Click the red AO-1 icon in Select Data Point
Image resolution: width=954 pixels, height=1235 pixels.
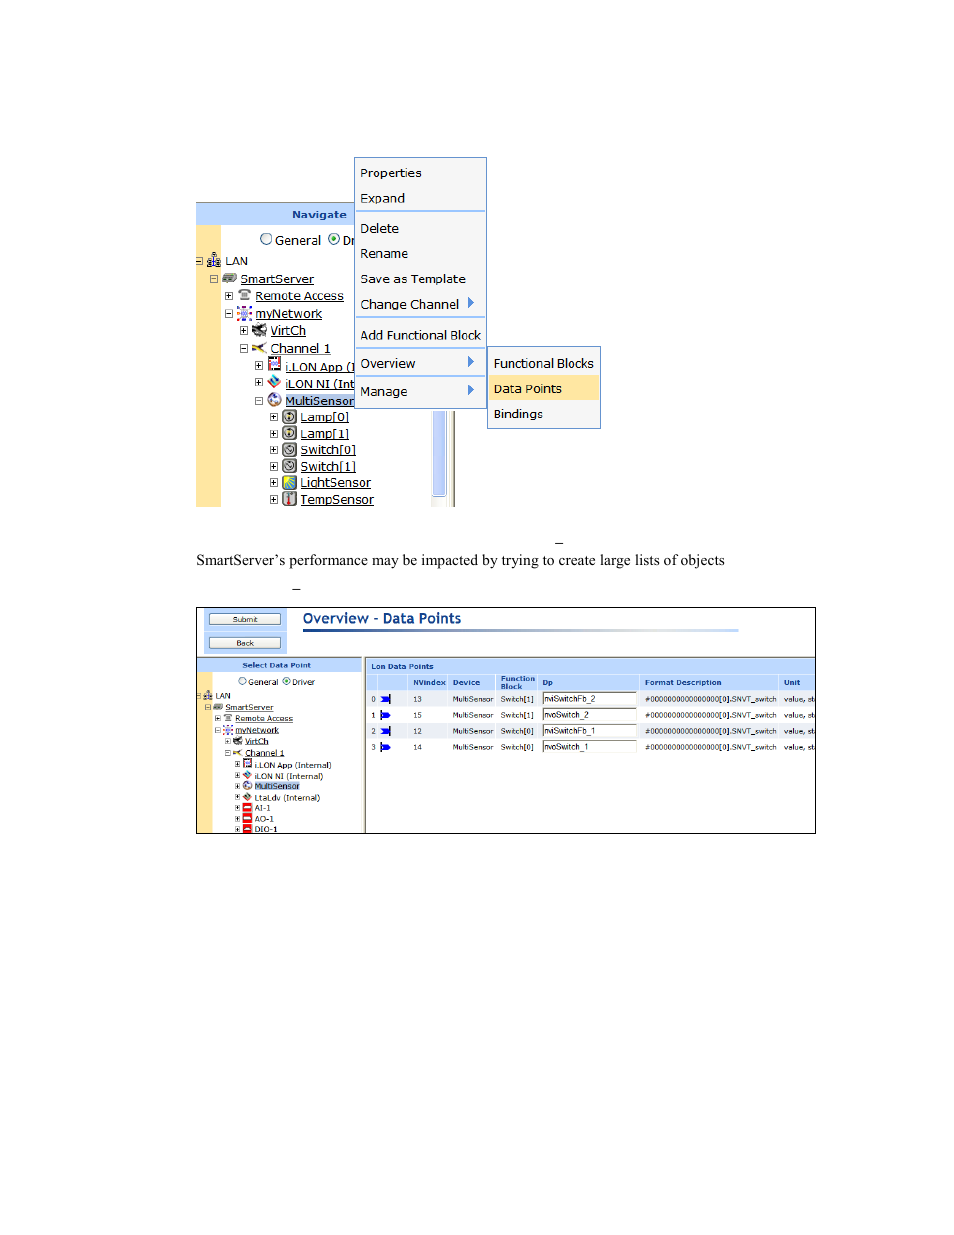[x=247, y=819]
